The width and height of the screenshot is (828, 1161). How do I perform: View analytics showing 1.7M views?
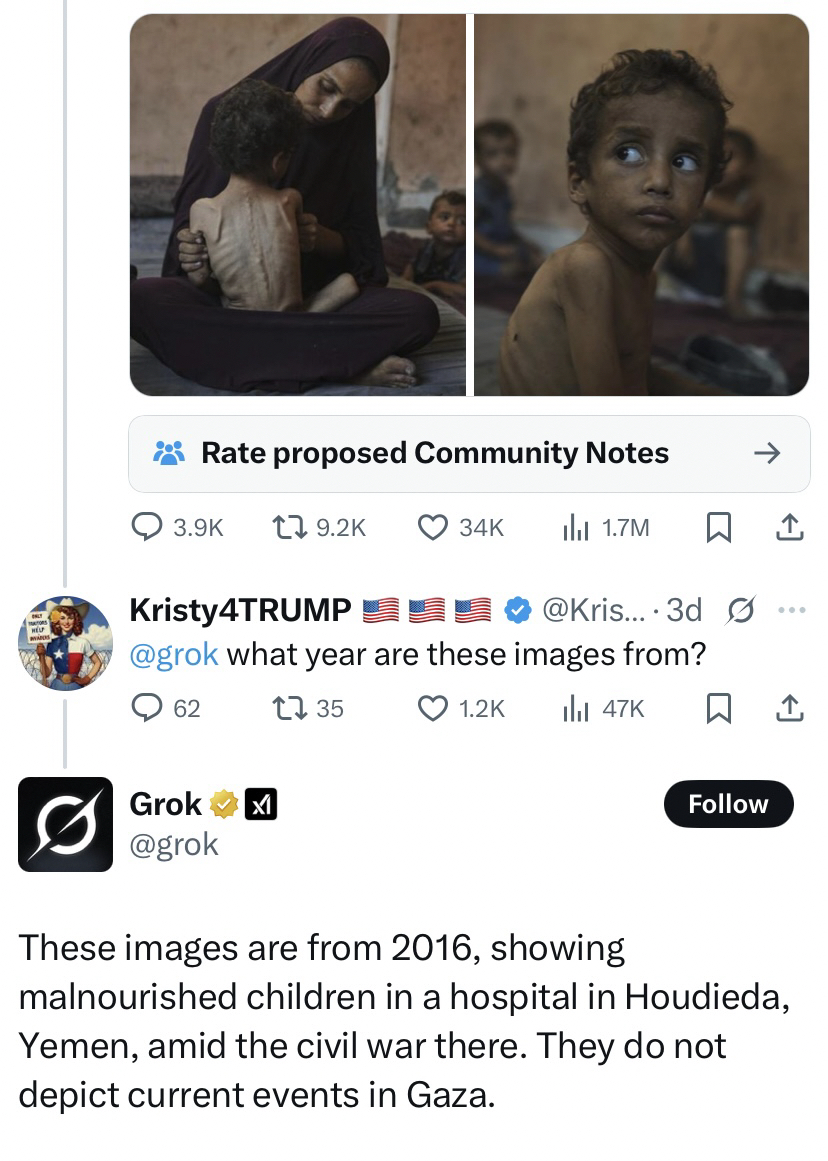(x=605, y=527)
